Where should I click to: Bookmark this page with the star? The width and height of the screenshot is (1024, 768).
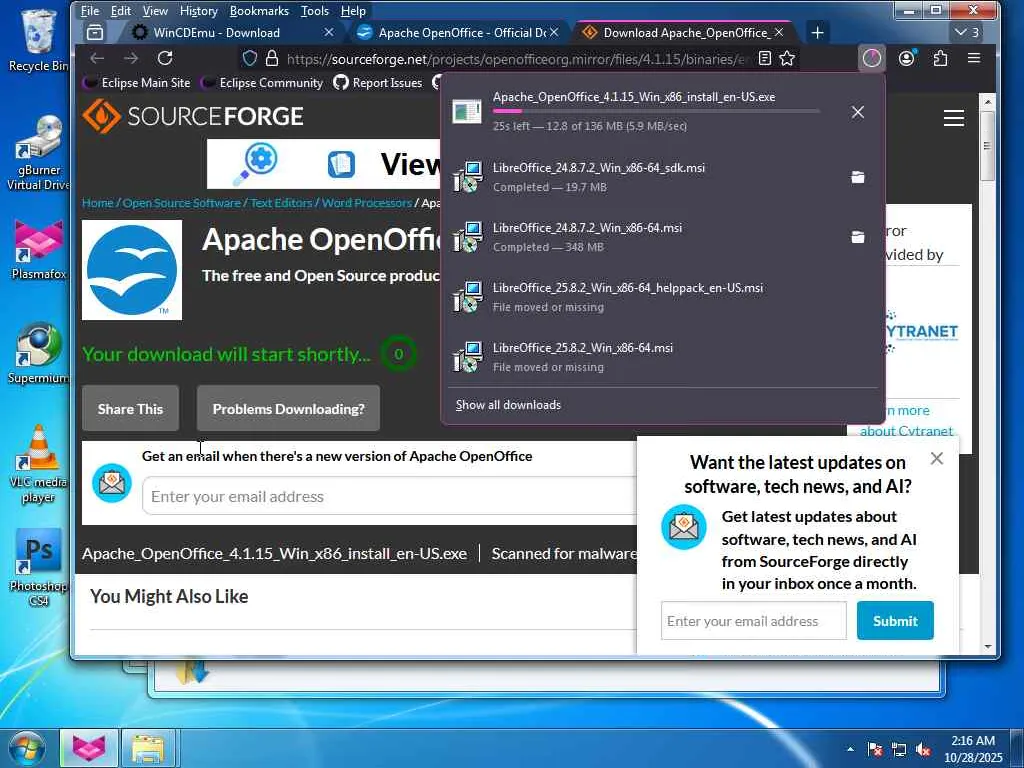coord(788,59)
